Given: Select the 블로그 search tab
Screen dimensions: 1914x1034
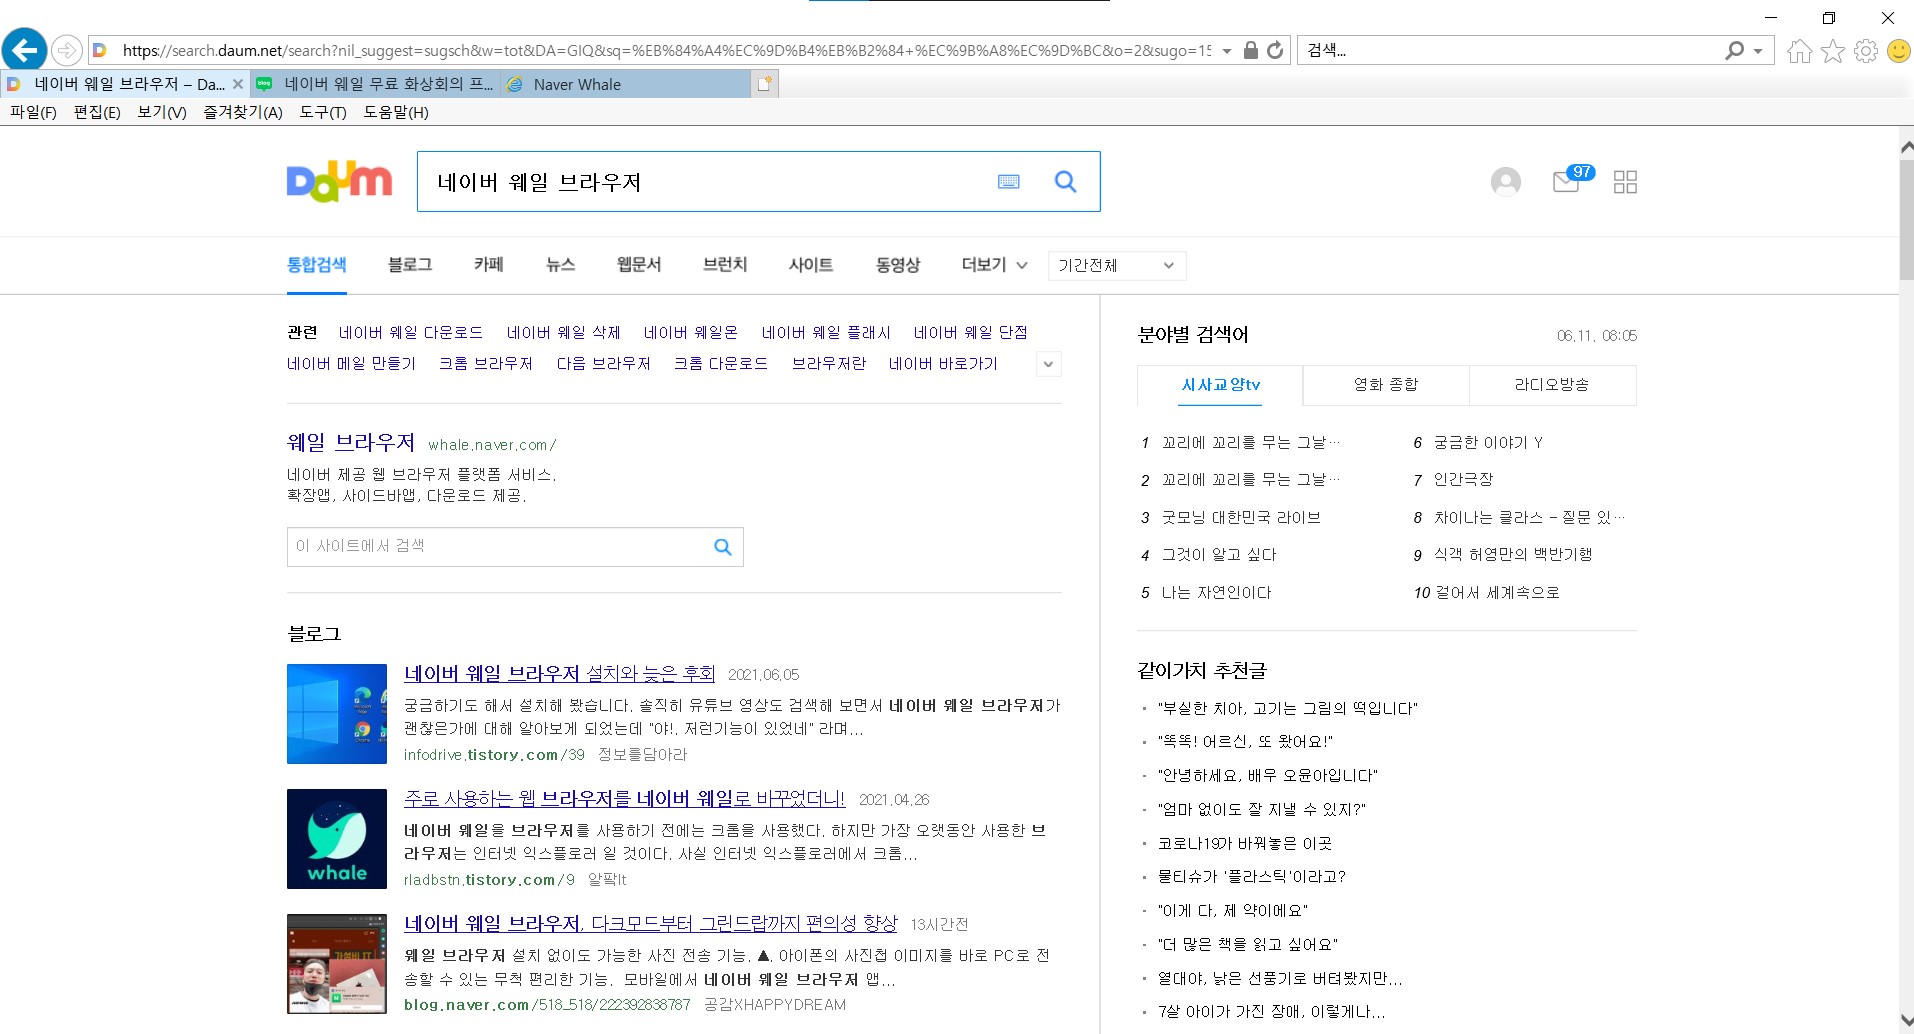Looking at the screenshot, I should (x=410, y=265).
